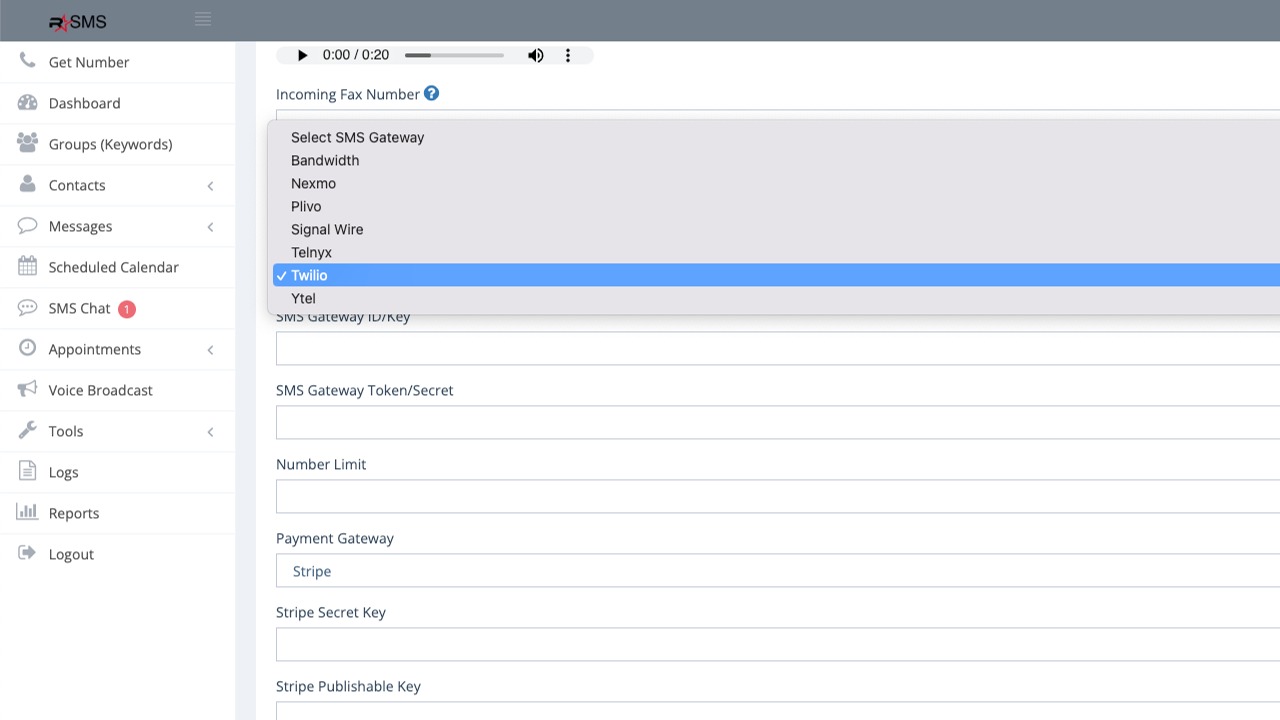This screenshot has width=1280, height=720.
Task: Focus the SMS Gateway ID/Key field
Action: point(778,349)
